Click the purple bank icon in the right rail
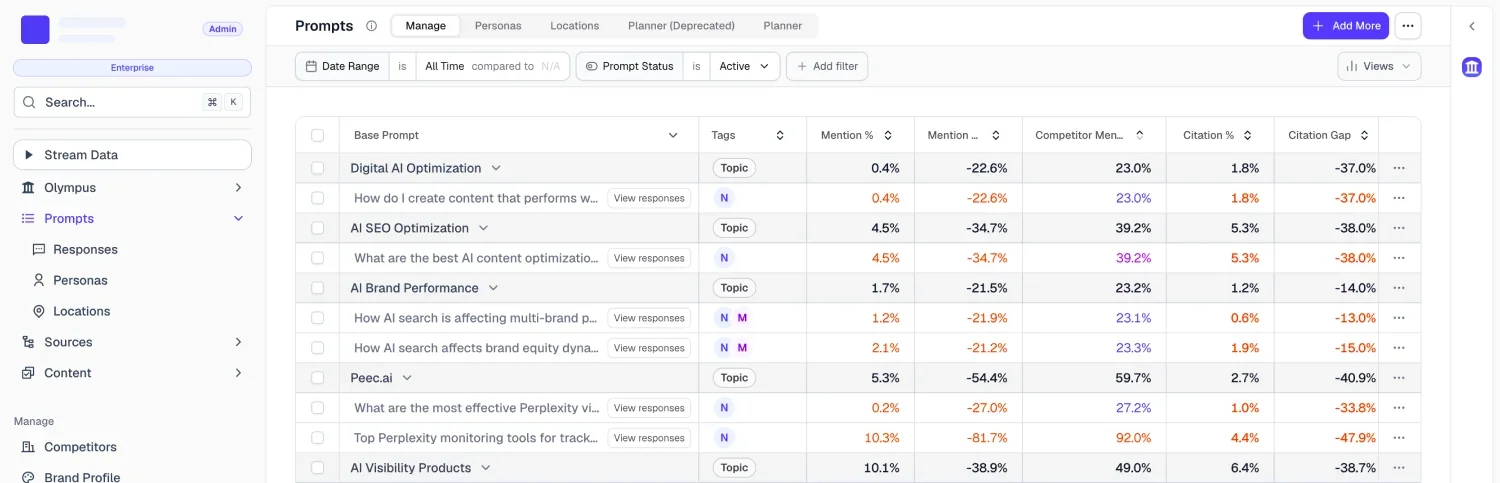Viewport: 1500px width, 483px height. click(1472, 67)
